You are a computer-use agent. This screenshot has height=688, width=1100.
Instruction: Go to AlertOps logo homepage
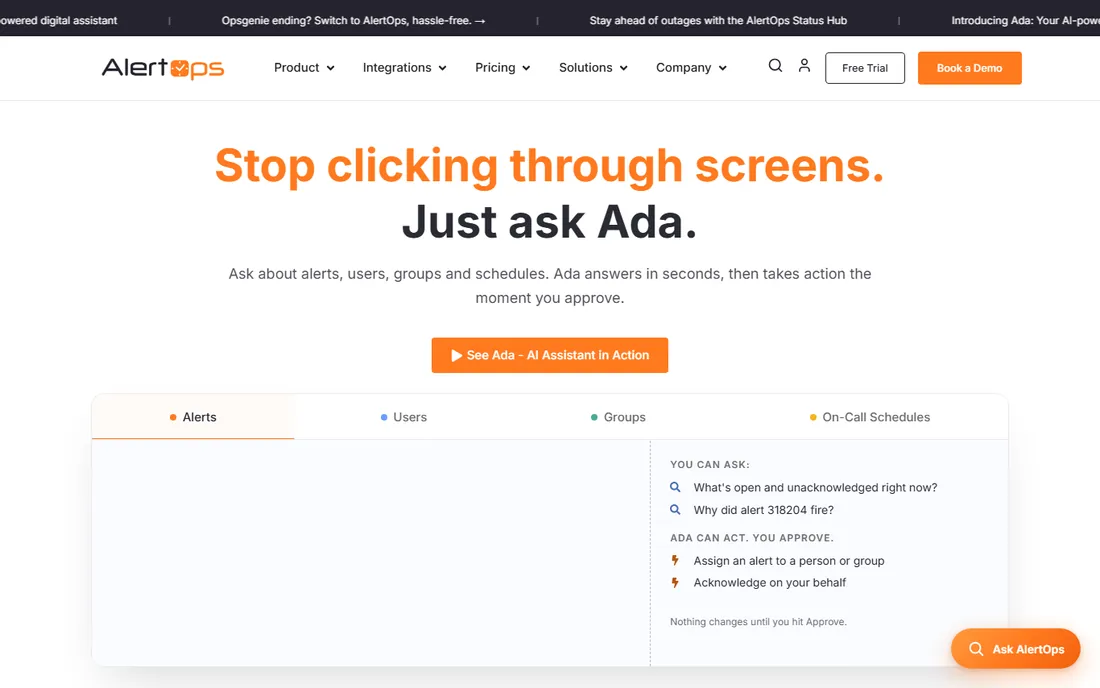point(163,68)
